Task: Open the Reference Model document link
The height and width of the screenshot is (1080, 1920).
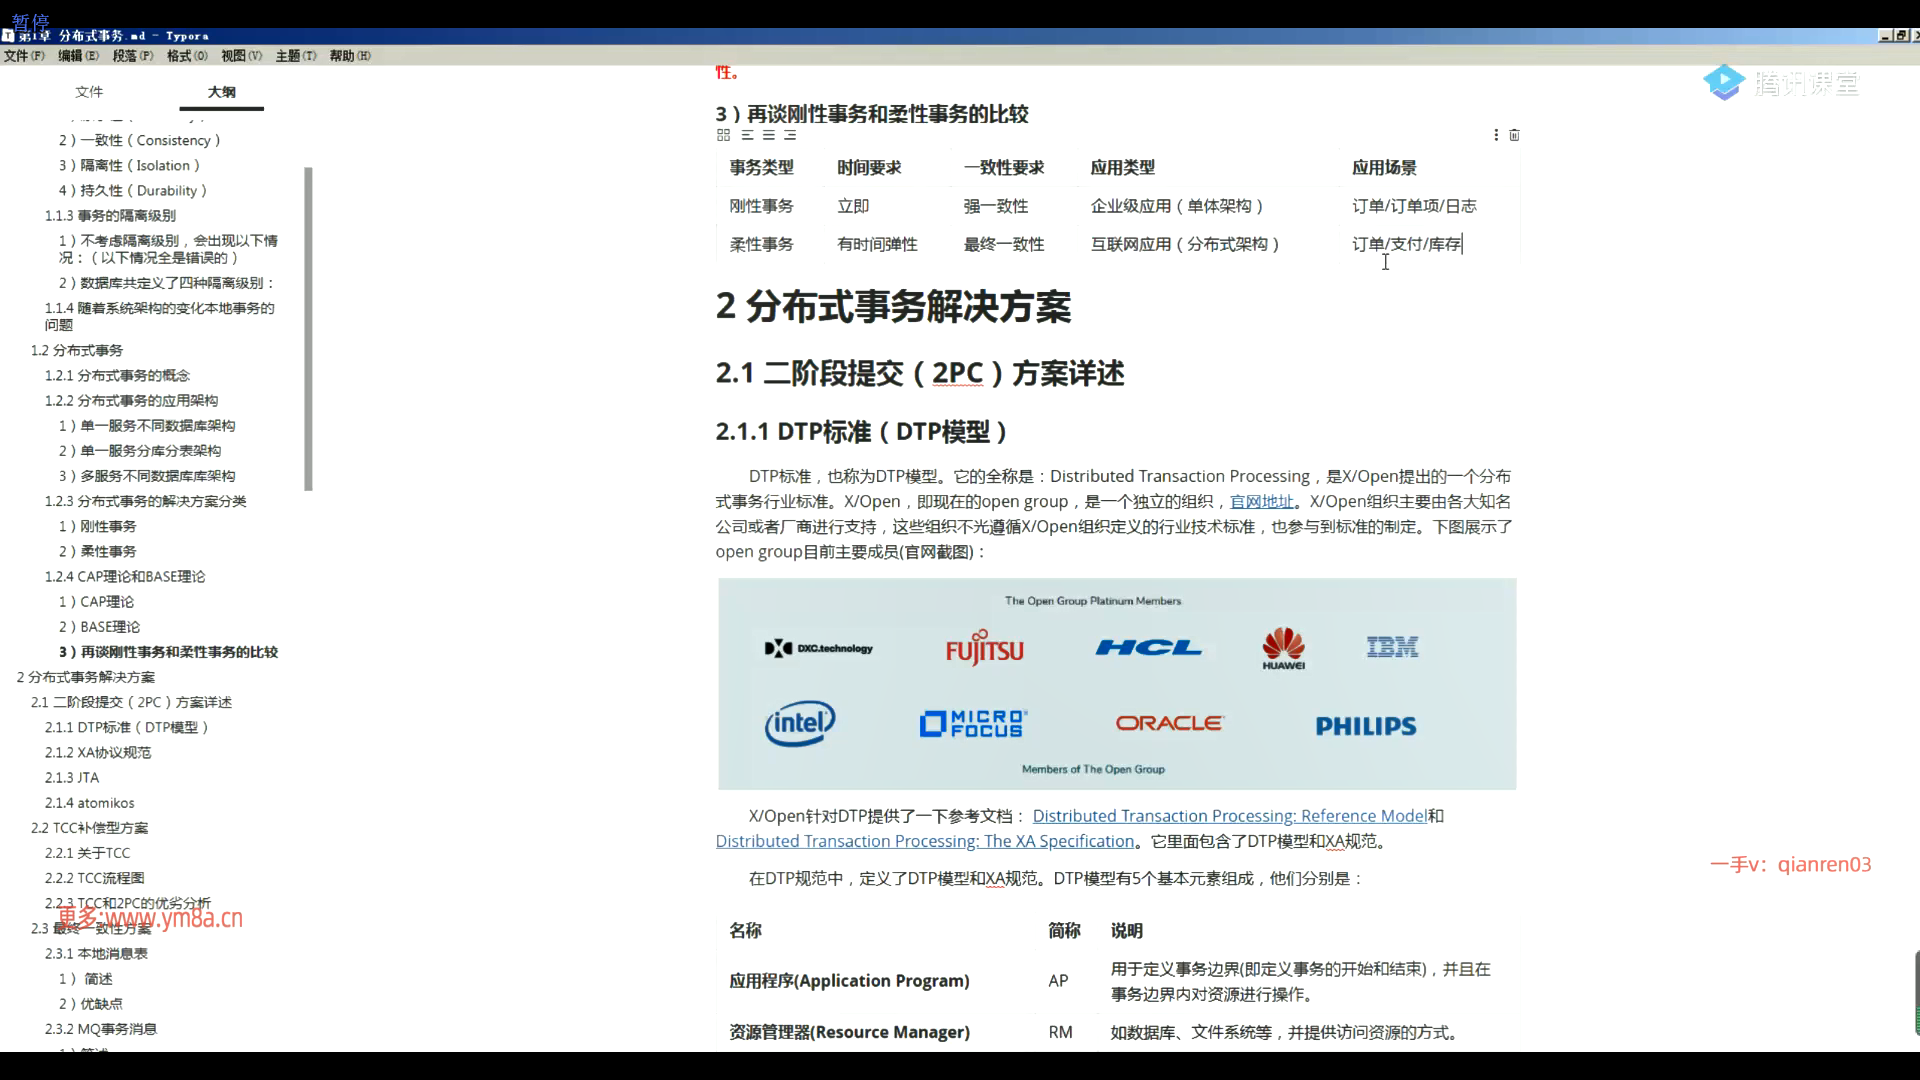Action: click(1229, 816)
